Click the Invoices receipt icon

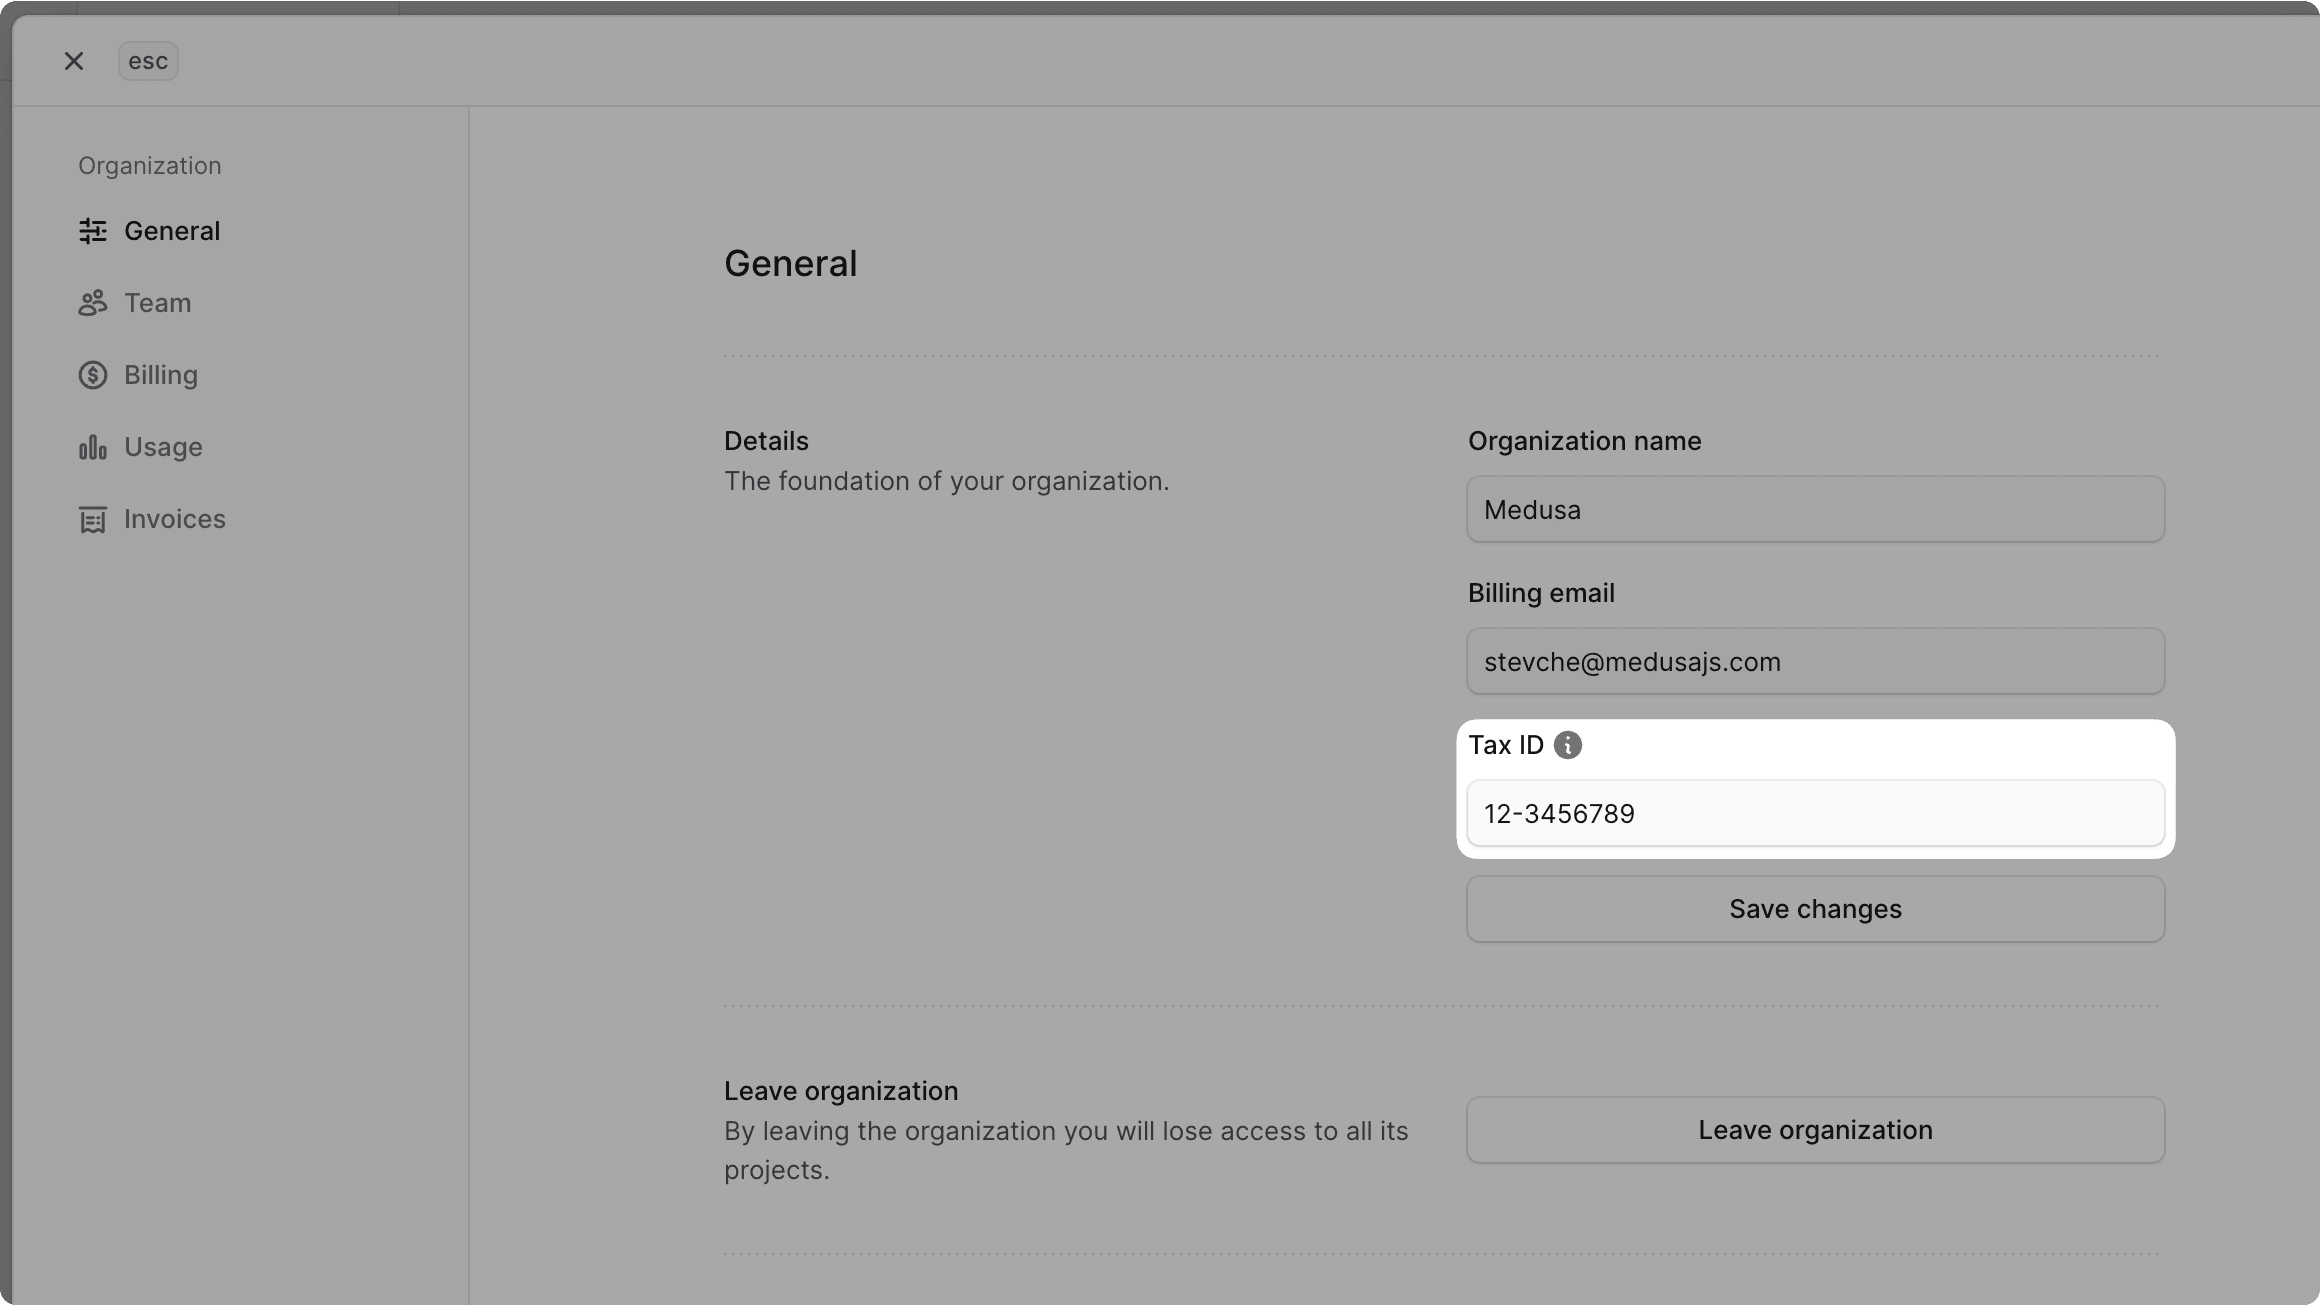point(93,519)
